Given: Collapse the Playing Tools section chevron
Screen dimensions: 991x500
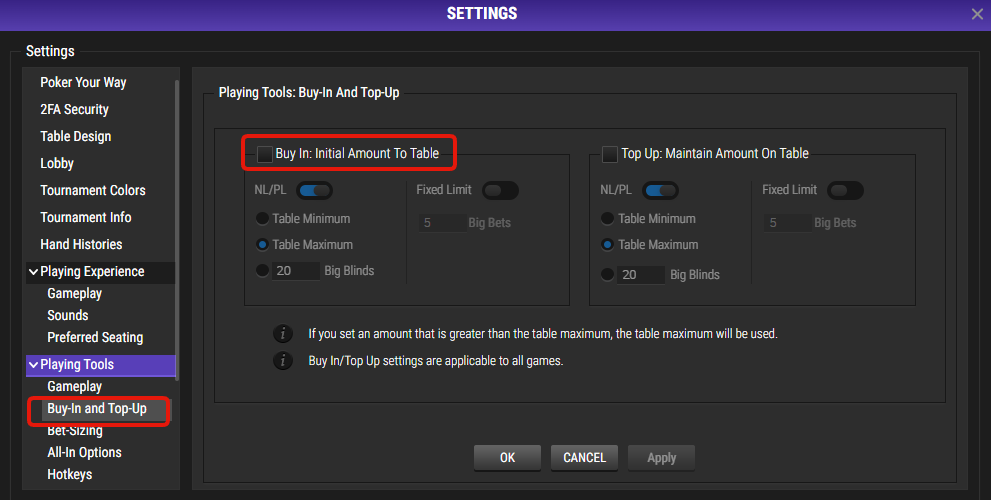Looking at the screenshot, I should [x=33, y=365].
